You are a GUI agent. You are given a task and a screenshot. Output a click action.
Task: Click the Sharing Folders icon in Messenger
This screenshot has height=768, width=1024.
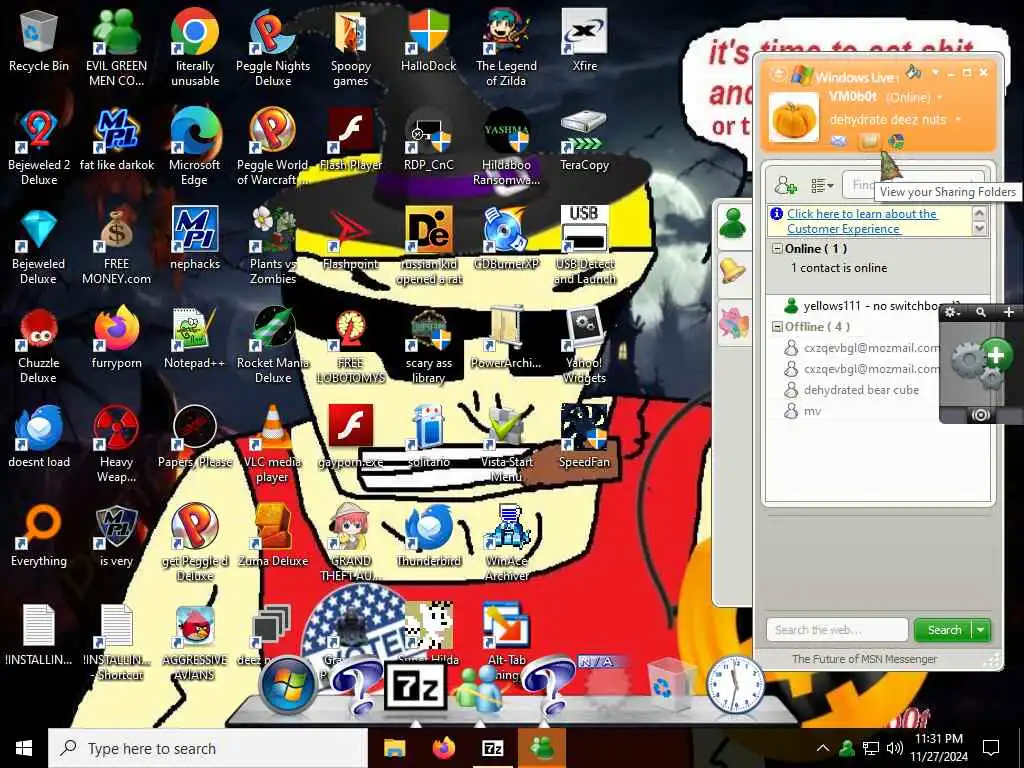tap(869, 141)
